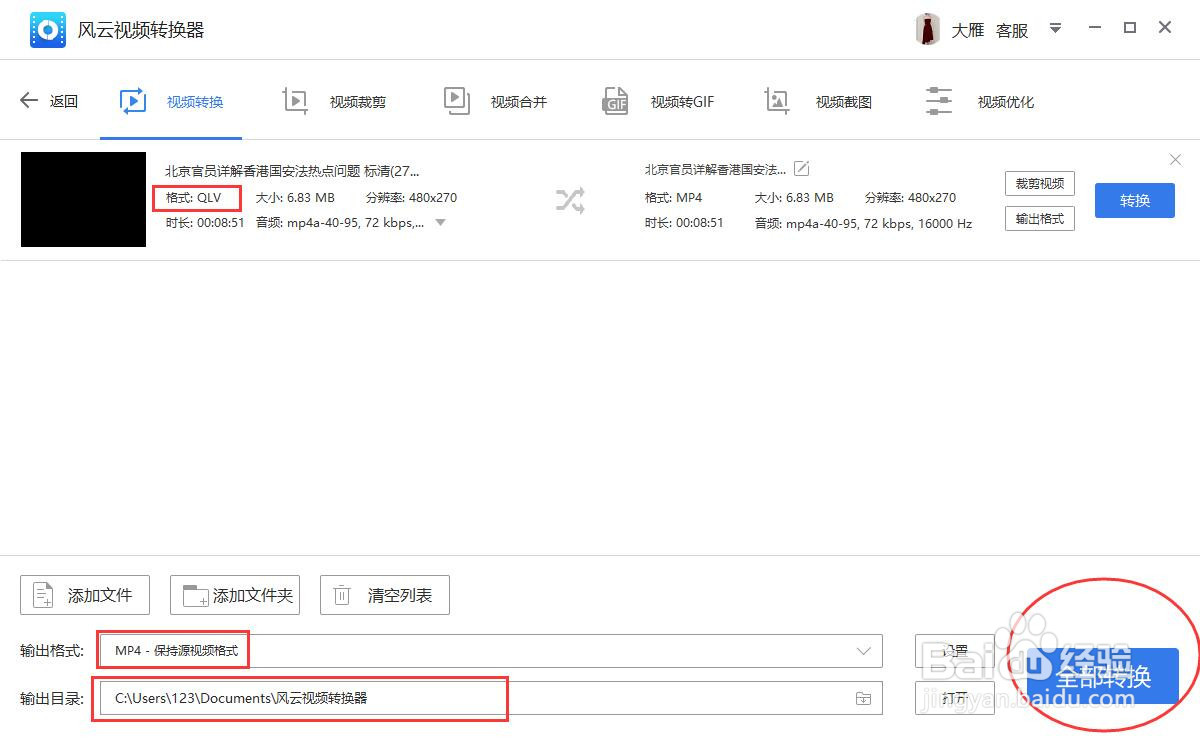Expand the source audio track dropdown arrow
1200x740 pixels.
(x=440, y=223)
